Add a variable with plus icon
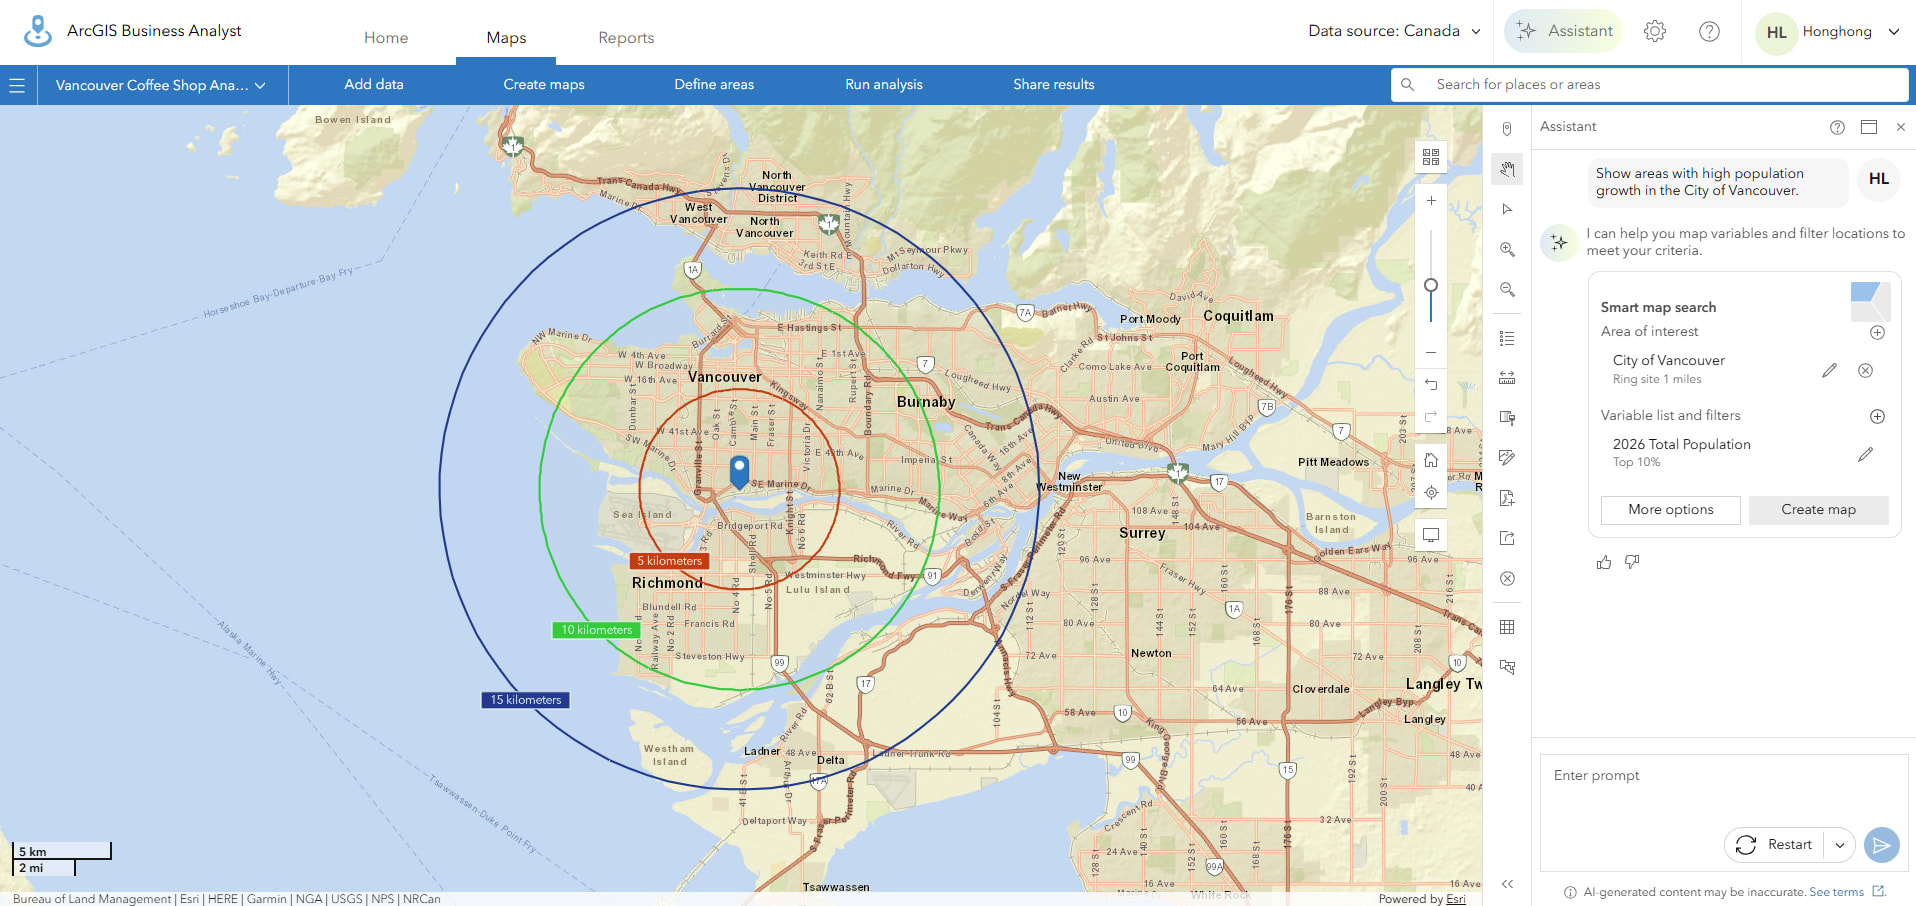The height and width of the screenshot is (906, 1916). pyautogui.click(x=1877, y=416)
